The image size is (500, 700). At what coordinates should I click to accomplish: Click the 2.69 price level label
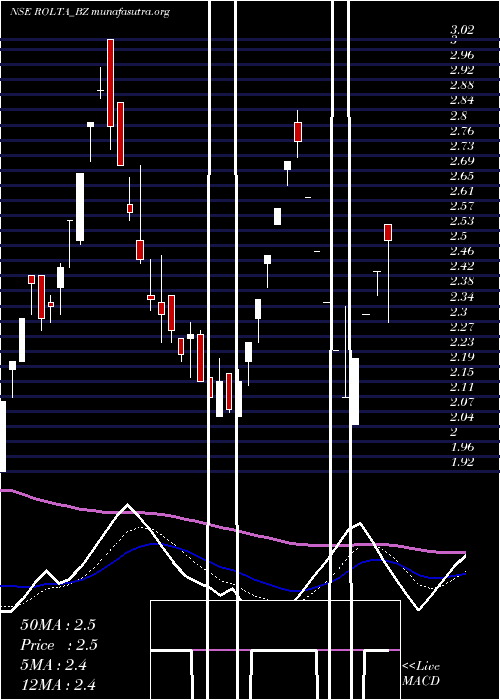(x=462, y=161)
